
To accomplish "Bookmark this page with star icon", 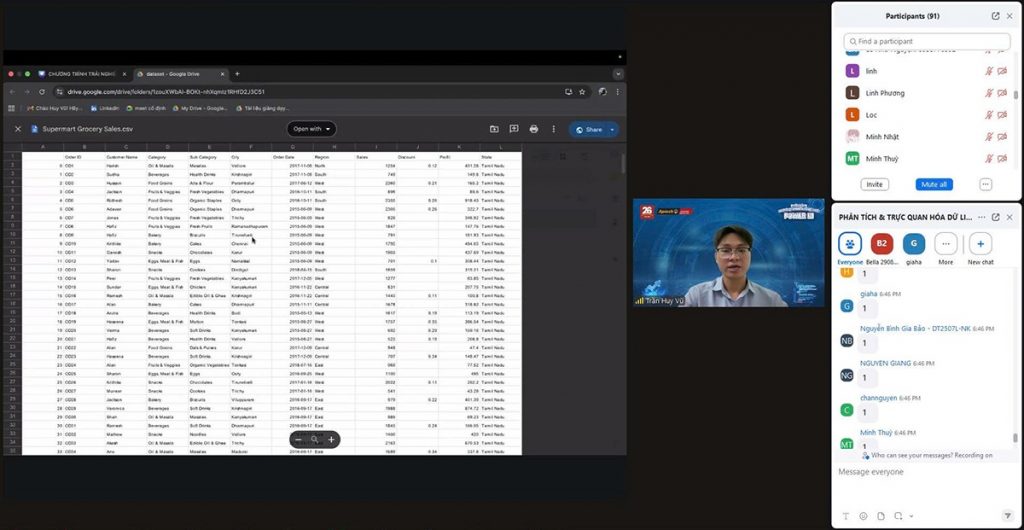I will coord(582,92).
